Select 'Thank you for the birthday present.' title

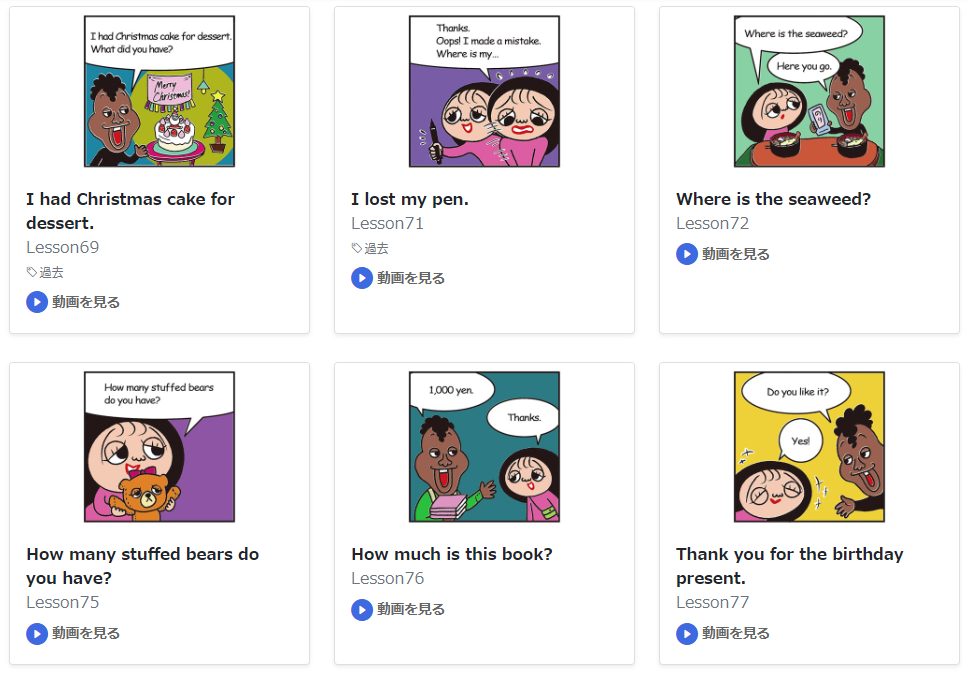(789, 566)
